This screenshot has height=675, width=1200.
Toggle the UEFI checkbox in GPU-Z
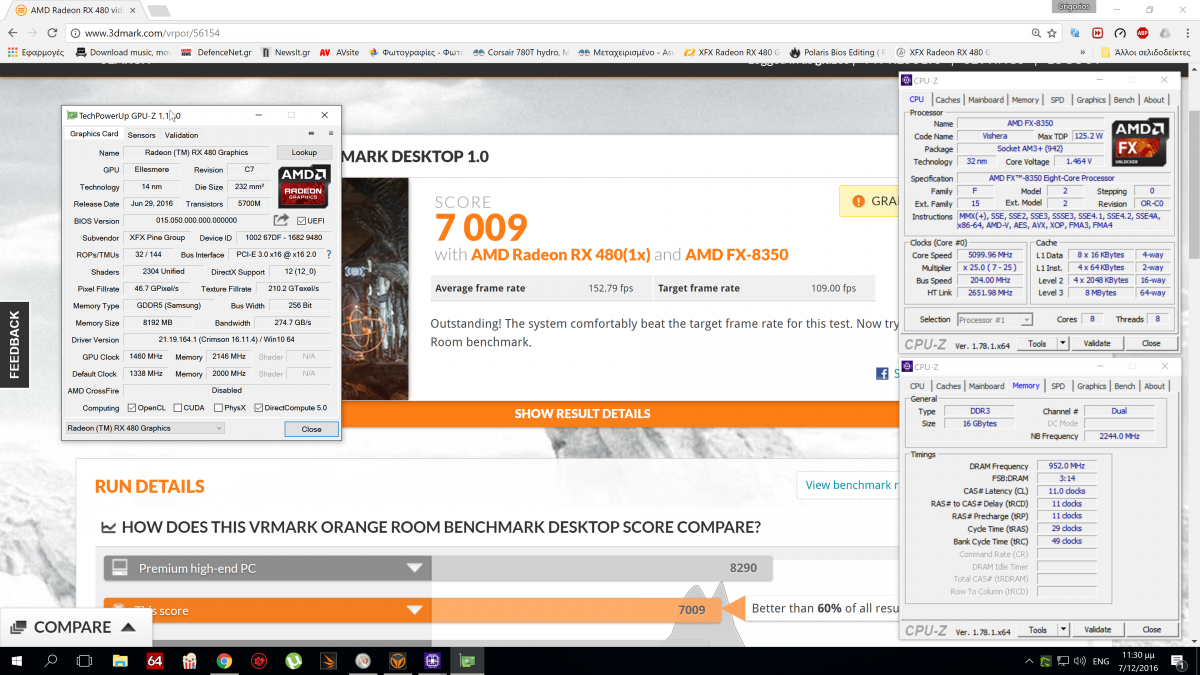(x=302, y=221)
